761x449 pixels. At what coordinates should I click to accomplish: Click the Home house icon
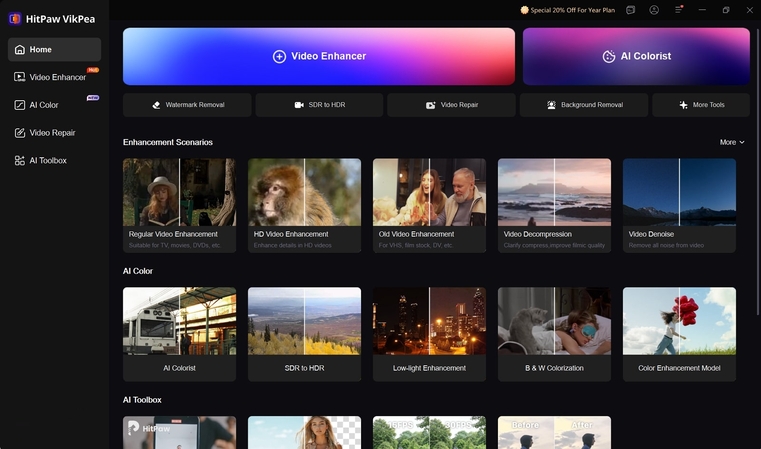click(x=19, y=50)
